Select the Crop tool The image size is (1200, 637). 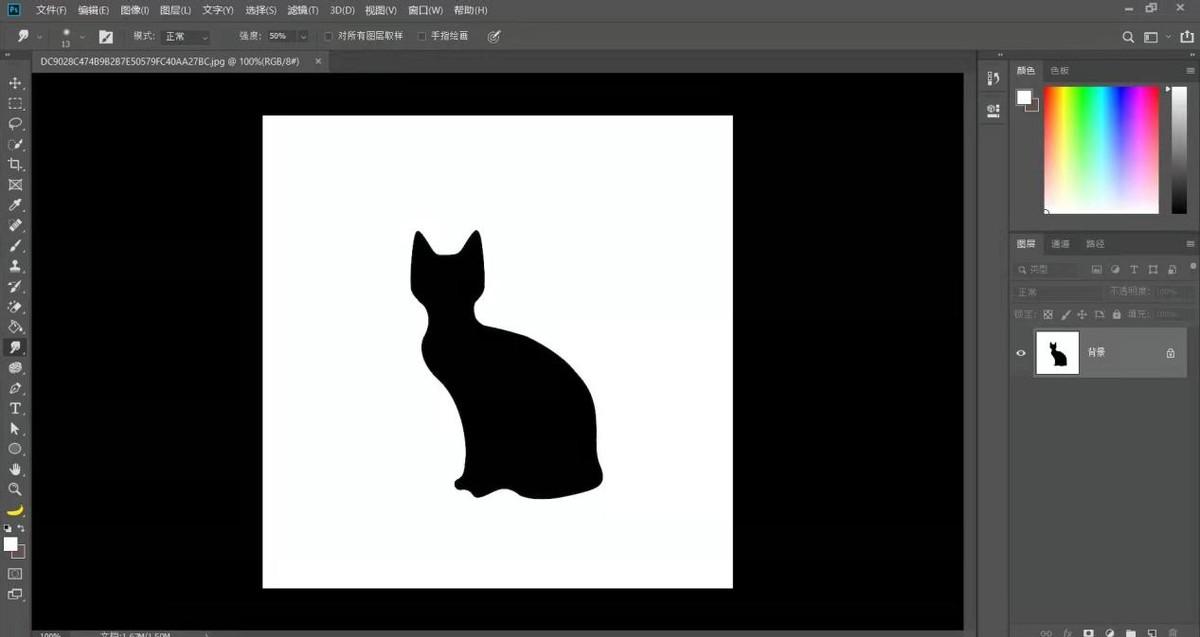pos(15,164)
